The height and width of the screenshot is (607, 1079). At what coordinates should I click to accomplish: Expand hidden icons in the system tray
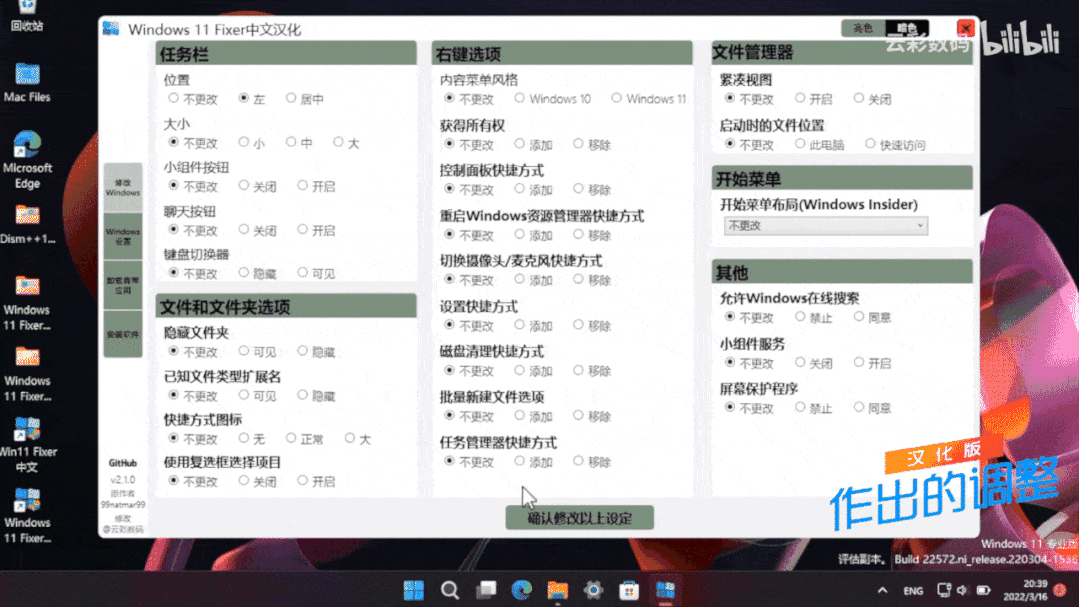(882, 590)
